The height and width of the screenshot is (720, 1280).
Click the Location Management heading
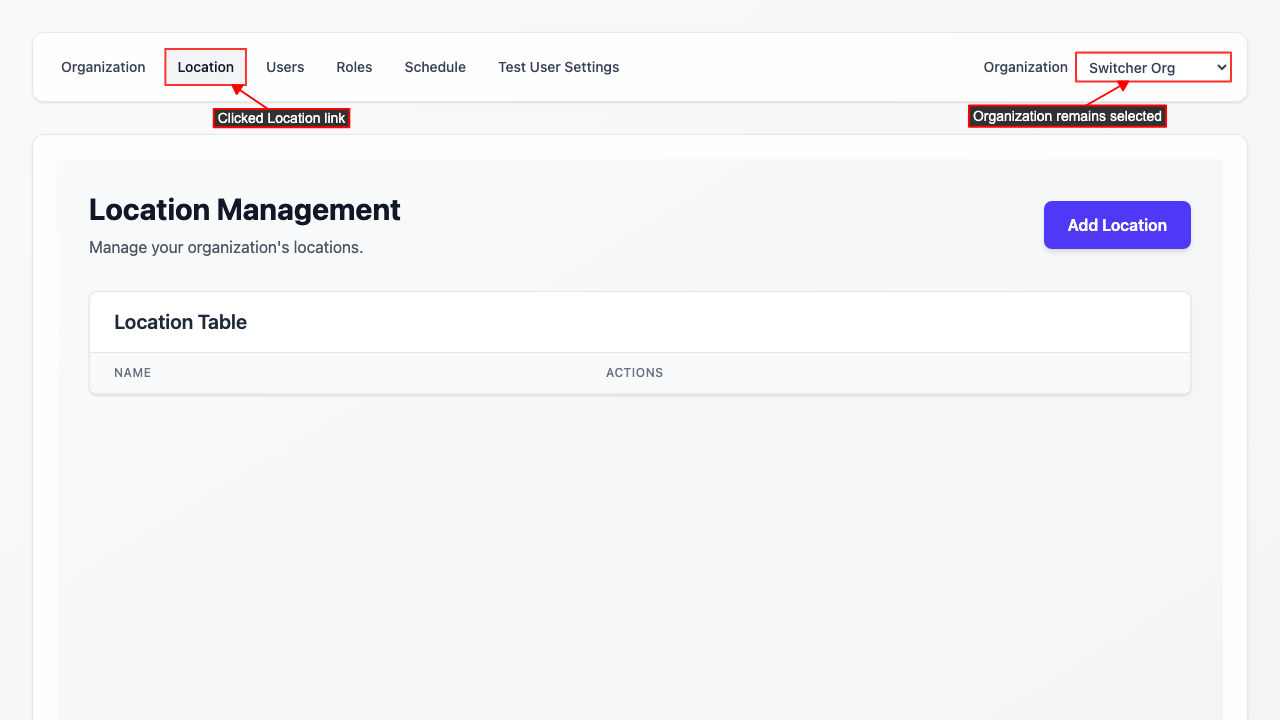point(245,210)
